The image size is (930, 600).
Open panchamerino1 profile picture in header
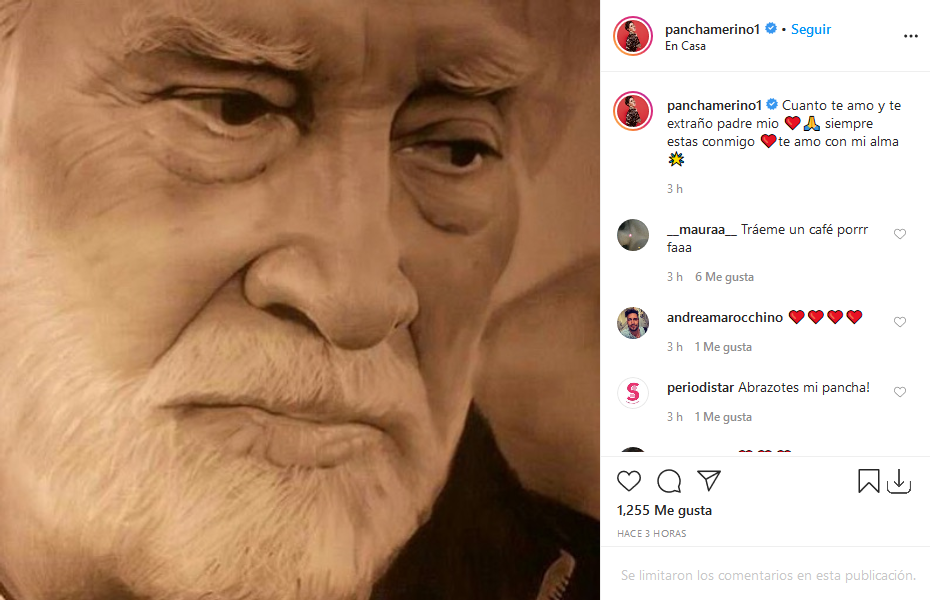pos(633,36)
